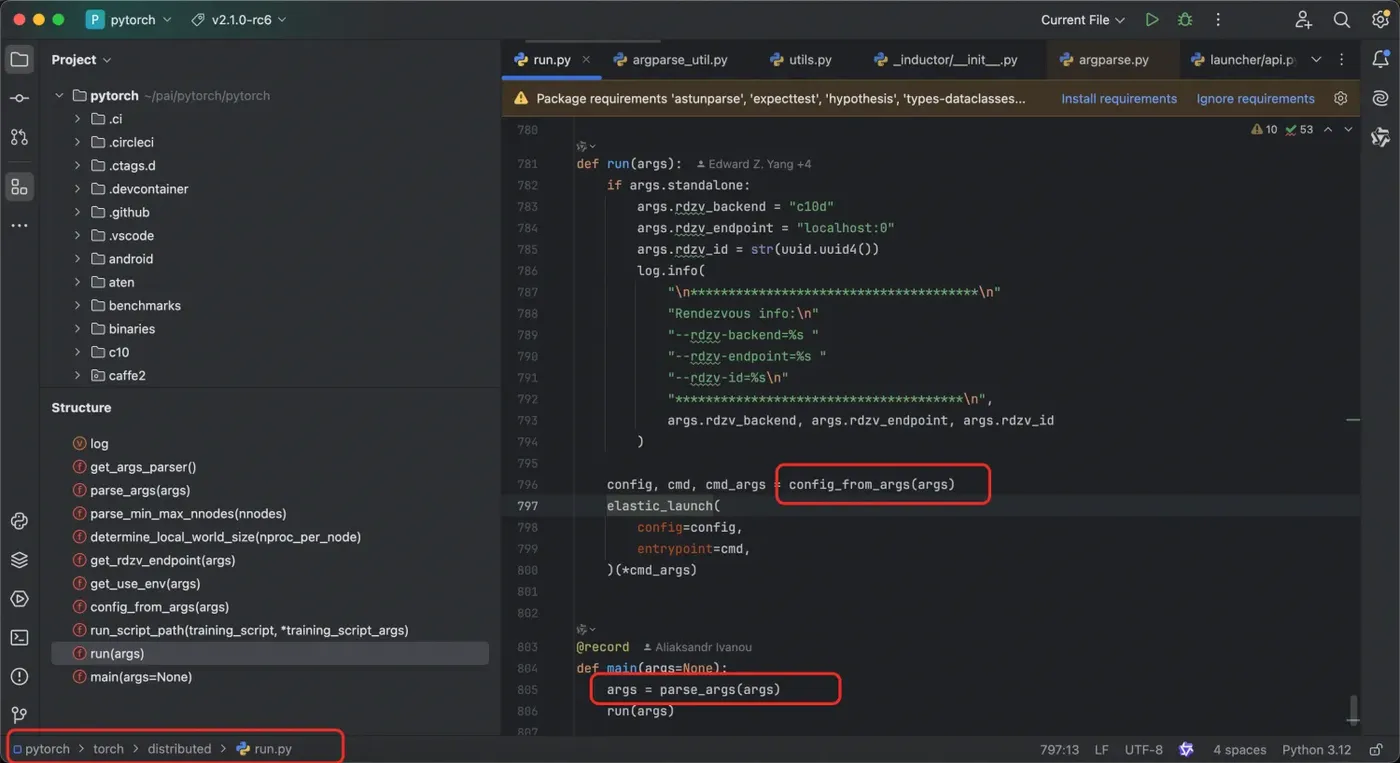Open the Git tool window
Viewport: 1400px width, 763px height.
tap(19, 715)
